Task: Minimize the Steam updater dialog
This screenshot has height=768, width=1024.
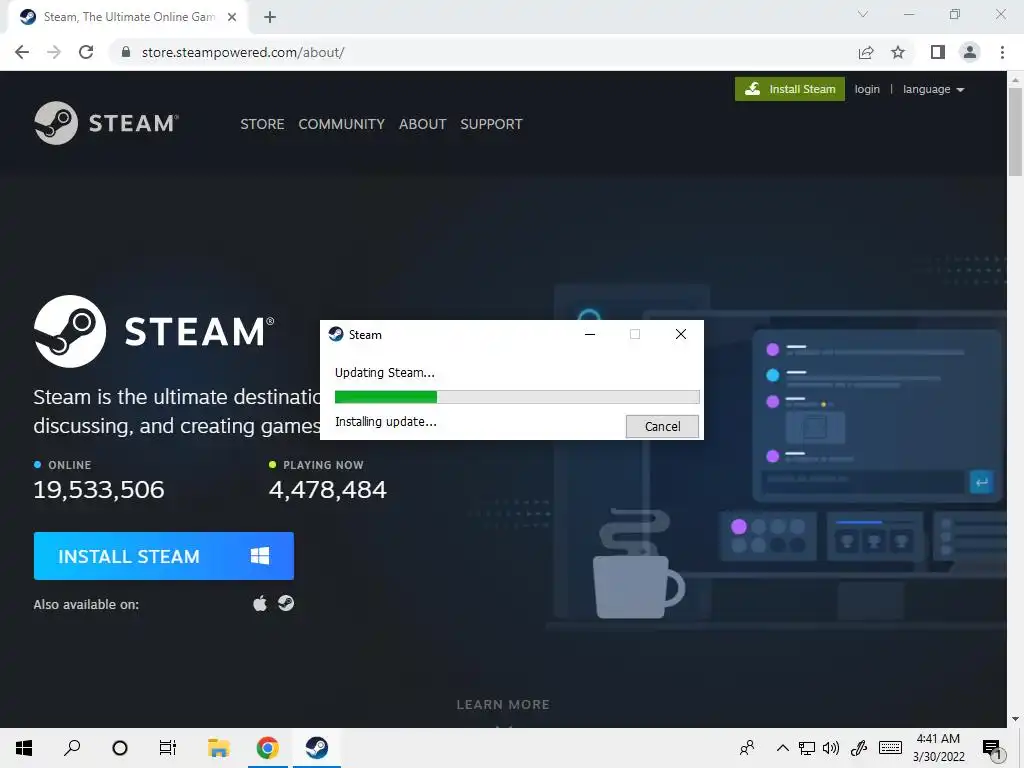Action: [590, 334]
